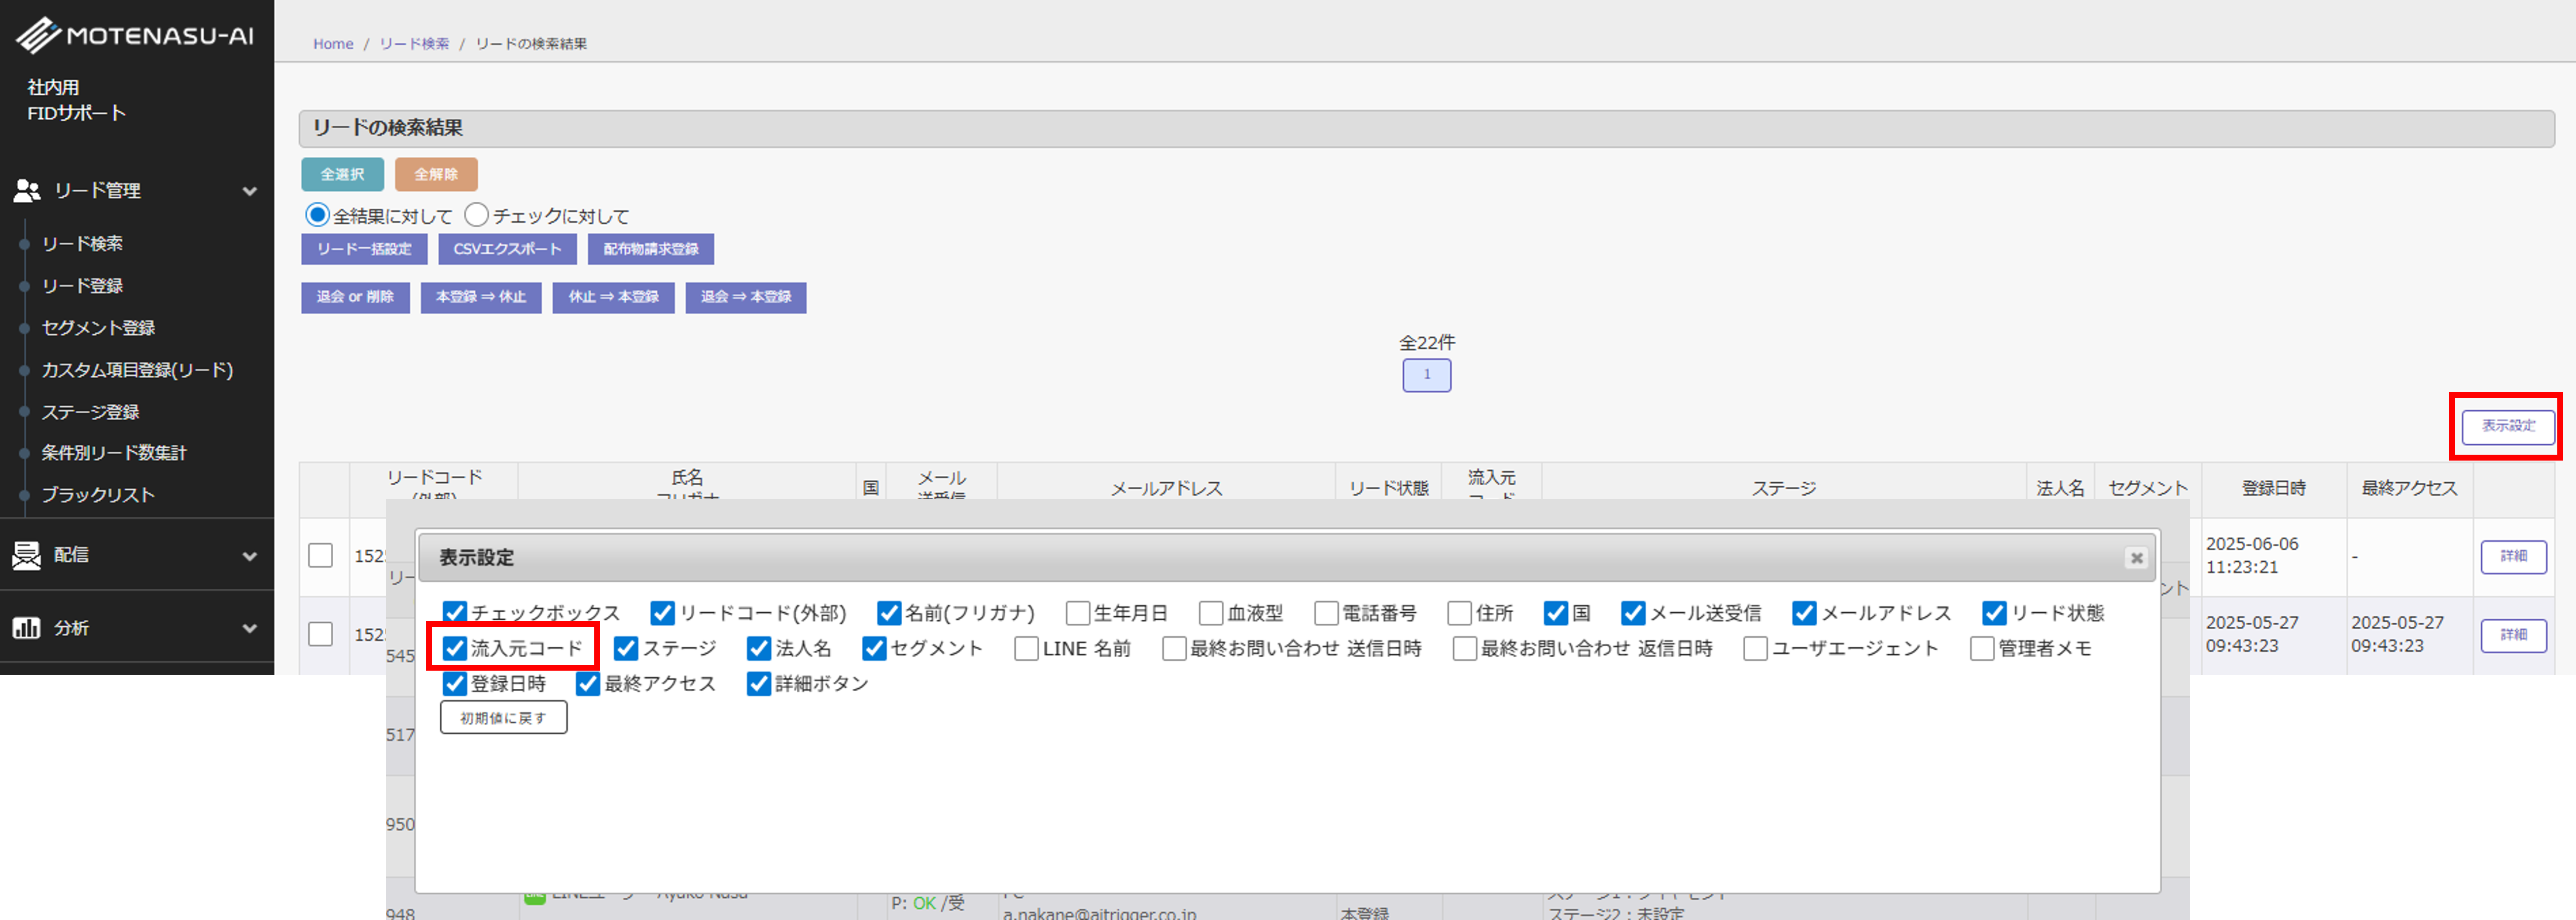2576x920 pixels.
Task: Click the Home breadcrumb link
Action: [333, 44]
